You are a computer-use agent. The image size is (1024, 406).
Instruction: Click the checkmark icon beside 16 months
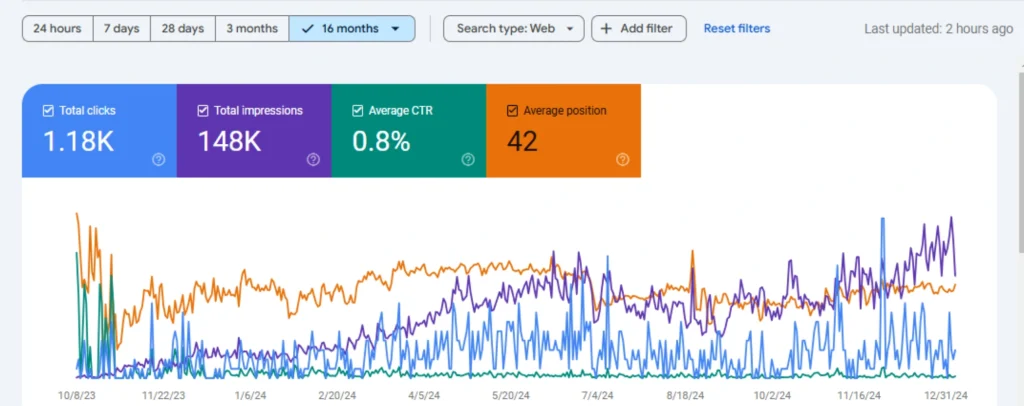(x=307, y=29)
